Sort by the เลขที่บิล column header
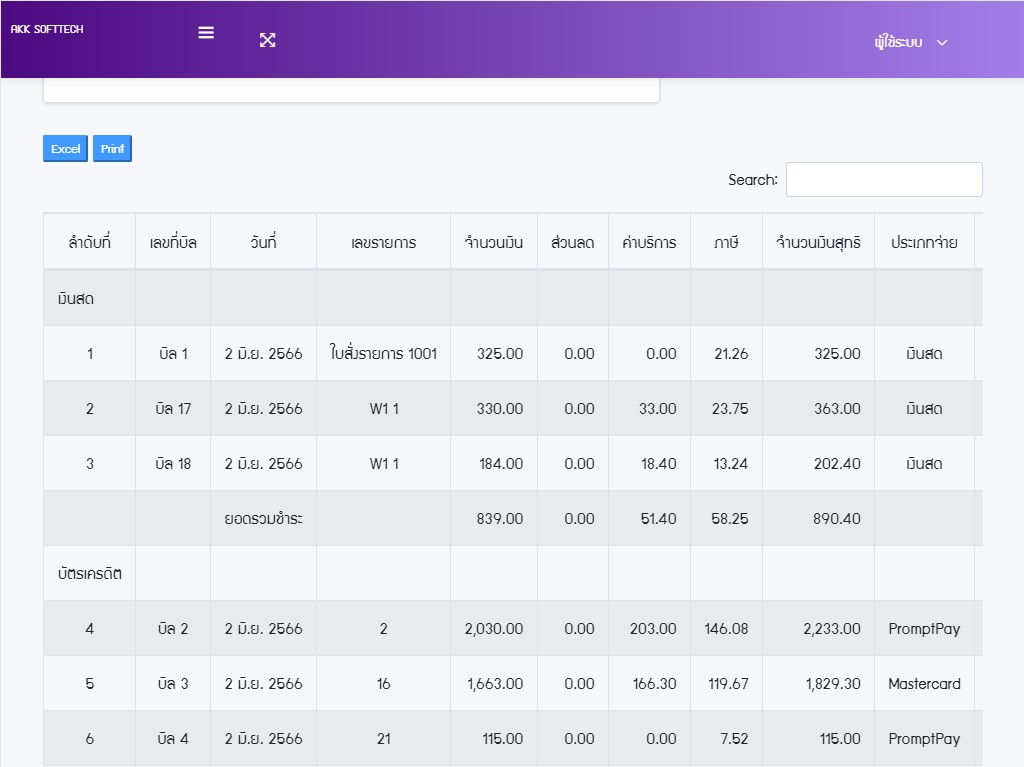 click(173, 242)
